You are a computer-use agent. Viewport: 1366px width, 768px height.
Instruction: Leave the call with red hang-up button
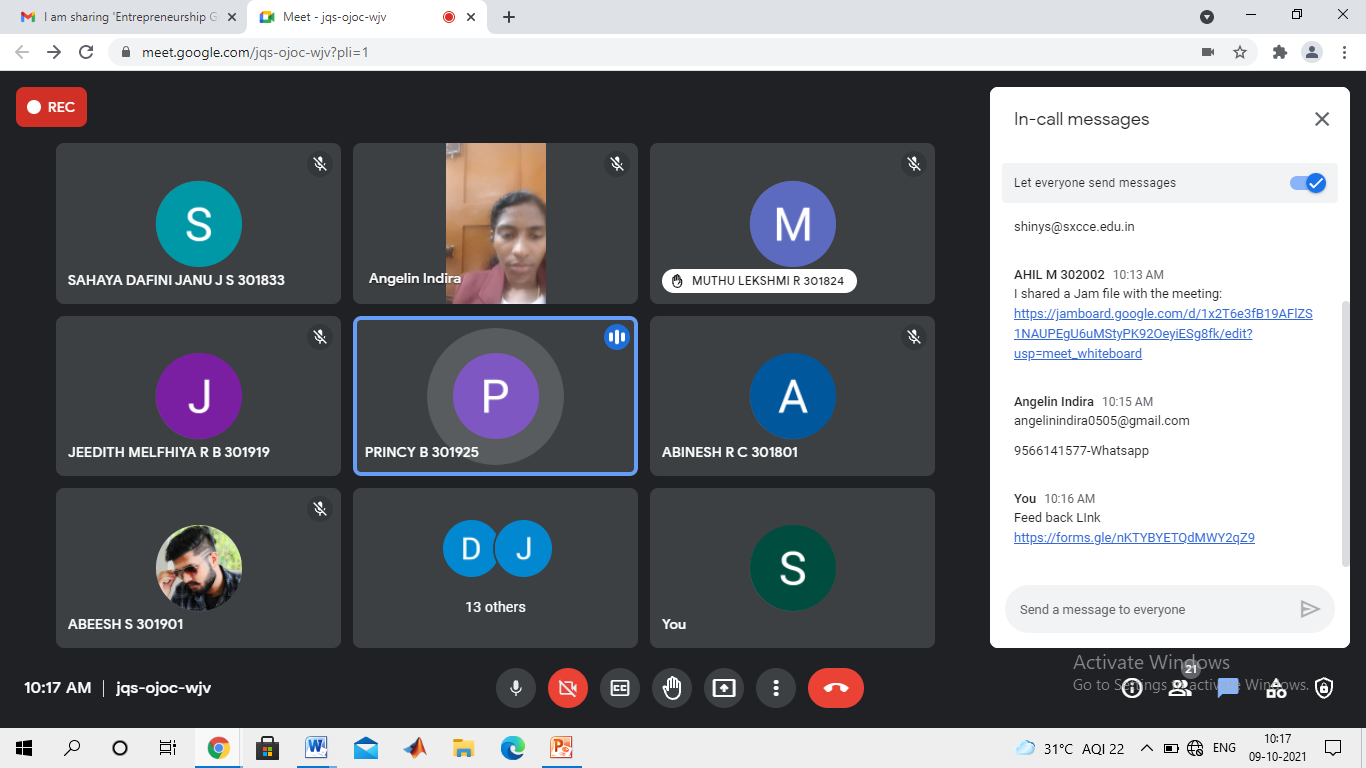pyautogui.click(x=835, y=688)
